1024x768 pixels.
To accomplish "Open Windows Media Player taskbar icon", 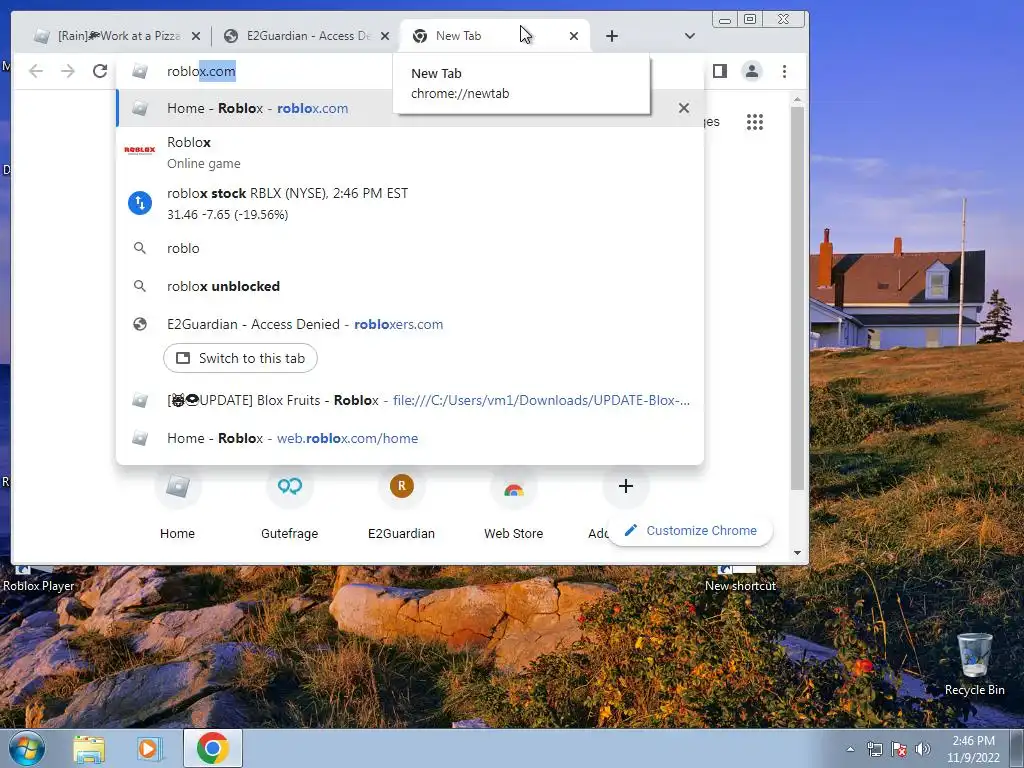I will coord(148,749).
